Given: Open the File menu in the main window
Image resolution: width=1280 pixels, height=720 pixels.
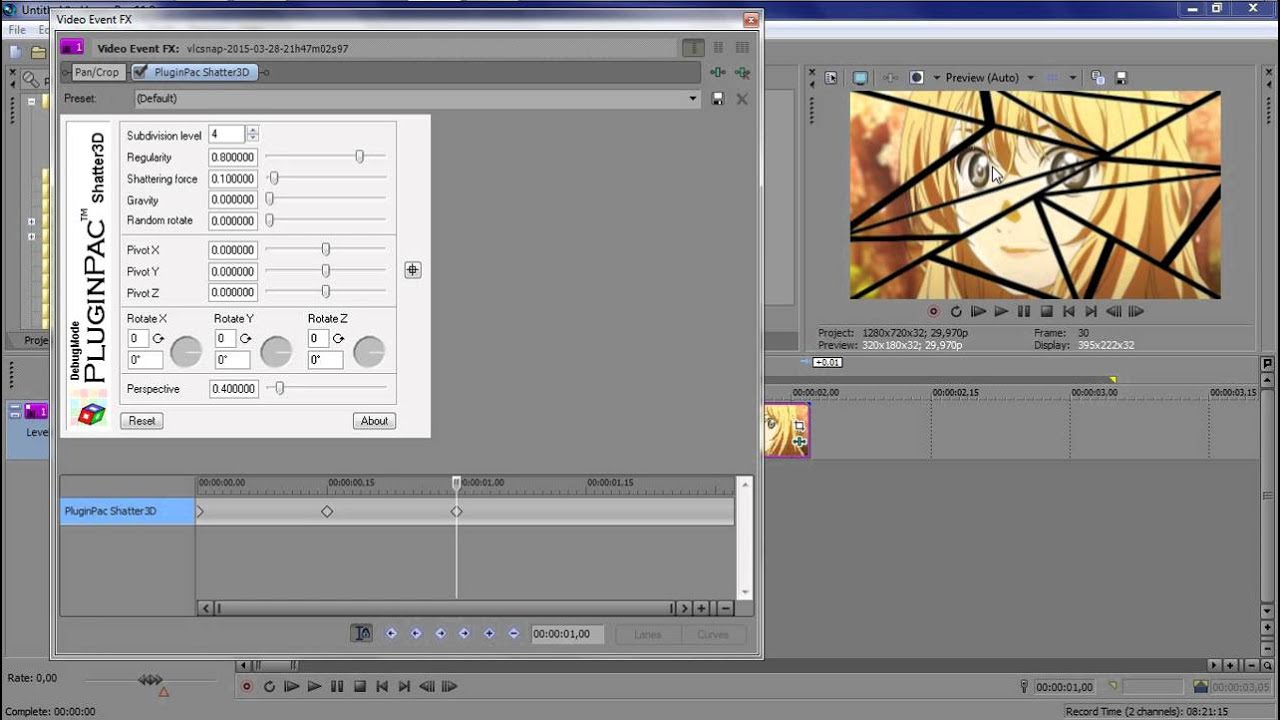Looking at the screenshot, I should (x=17, y=30).
